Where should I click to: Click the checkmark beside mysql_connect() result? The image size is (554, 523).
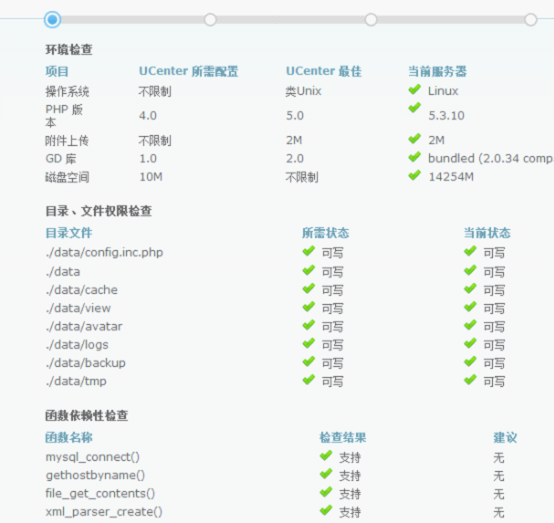click(326, 456)
